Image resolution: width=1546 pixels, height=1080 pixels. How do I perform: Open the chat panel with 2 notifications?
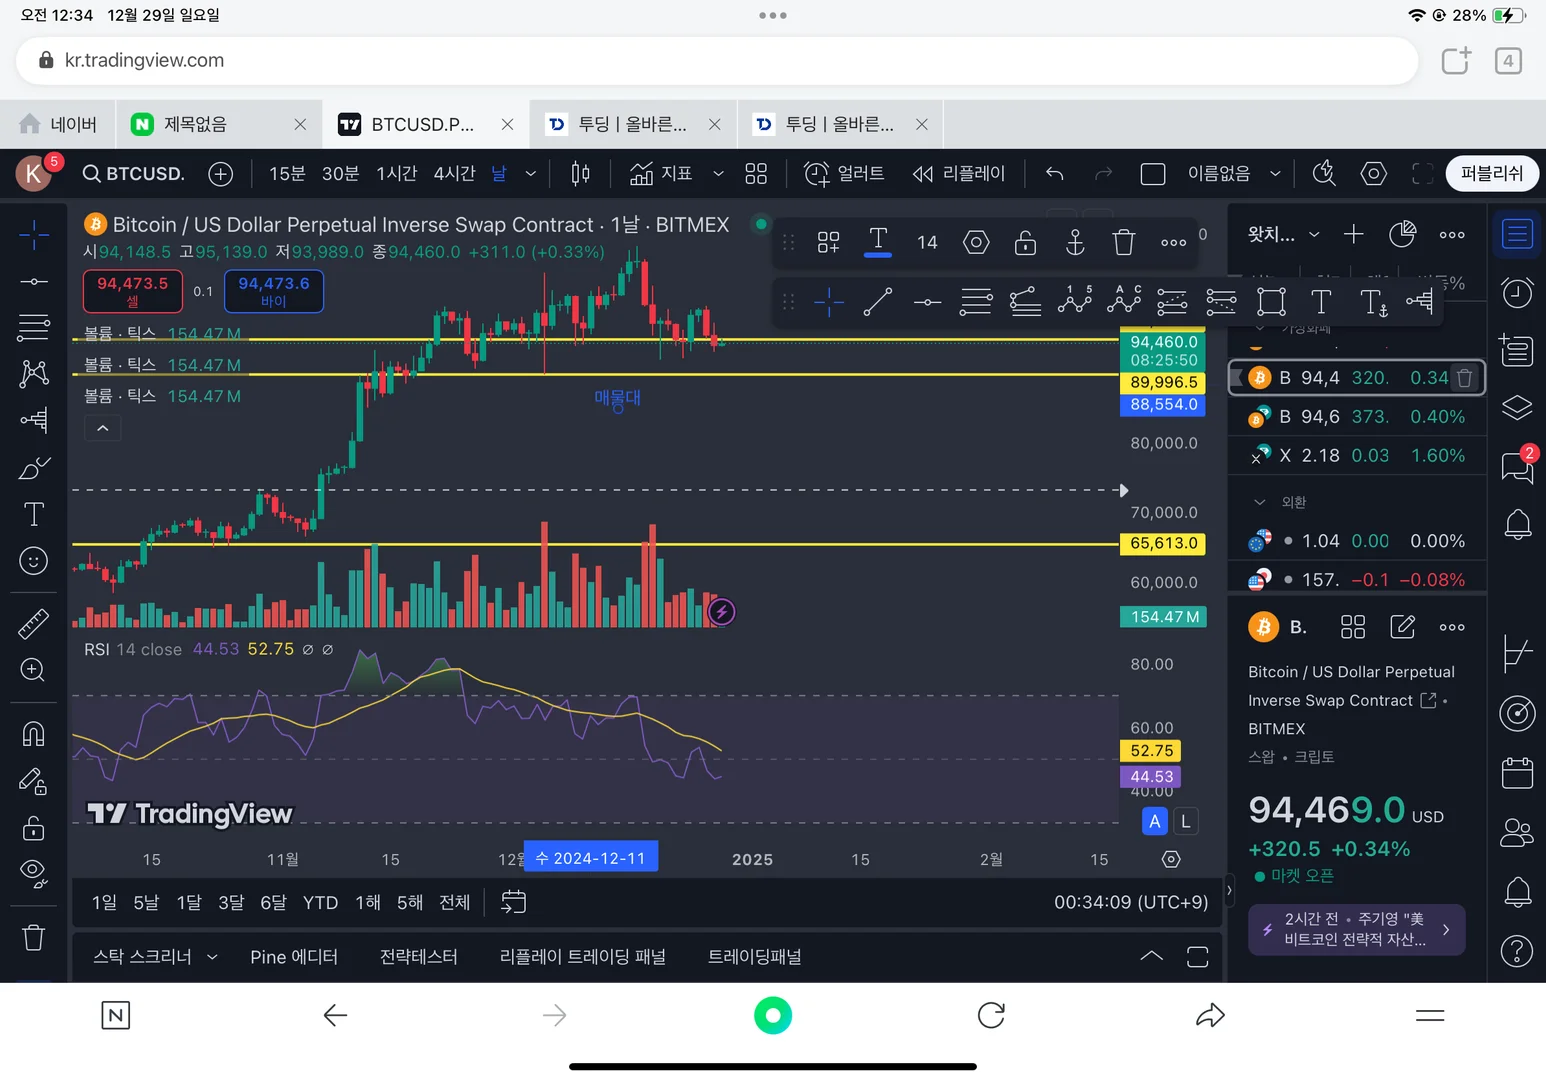click(1517, 465)
